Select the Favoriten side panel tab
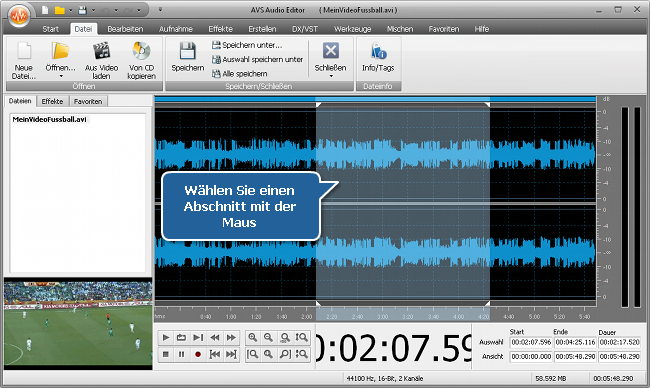 click(x=88, y=101)
